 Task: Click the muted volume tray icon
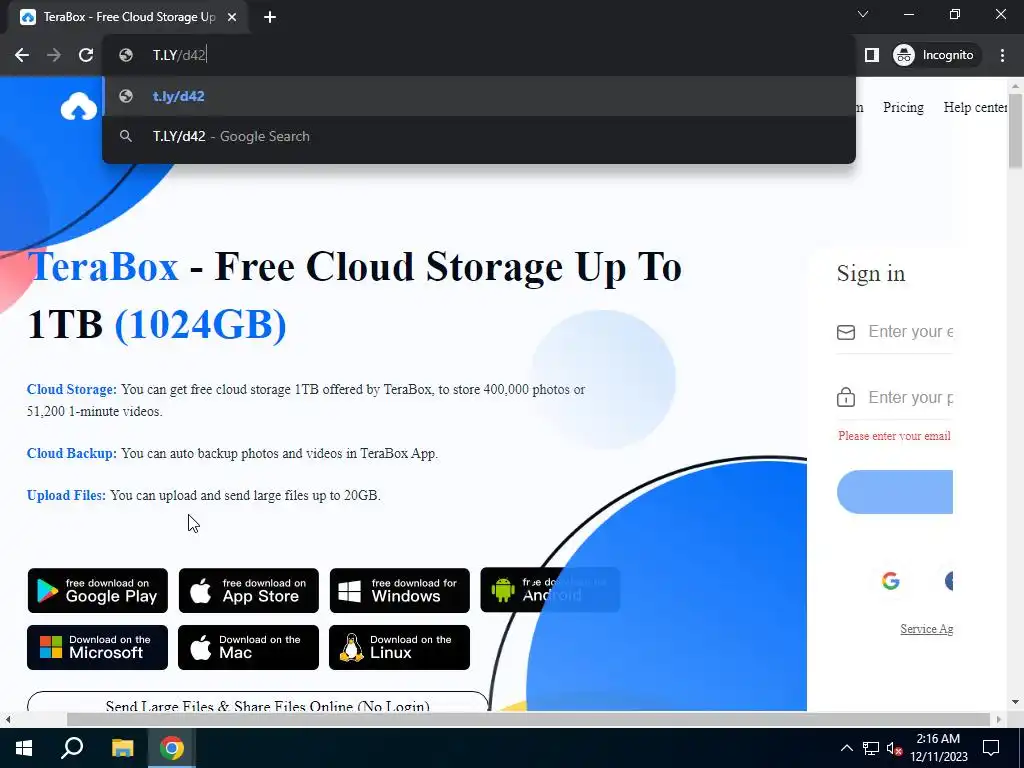895,748
